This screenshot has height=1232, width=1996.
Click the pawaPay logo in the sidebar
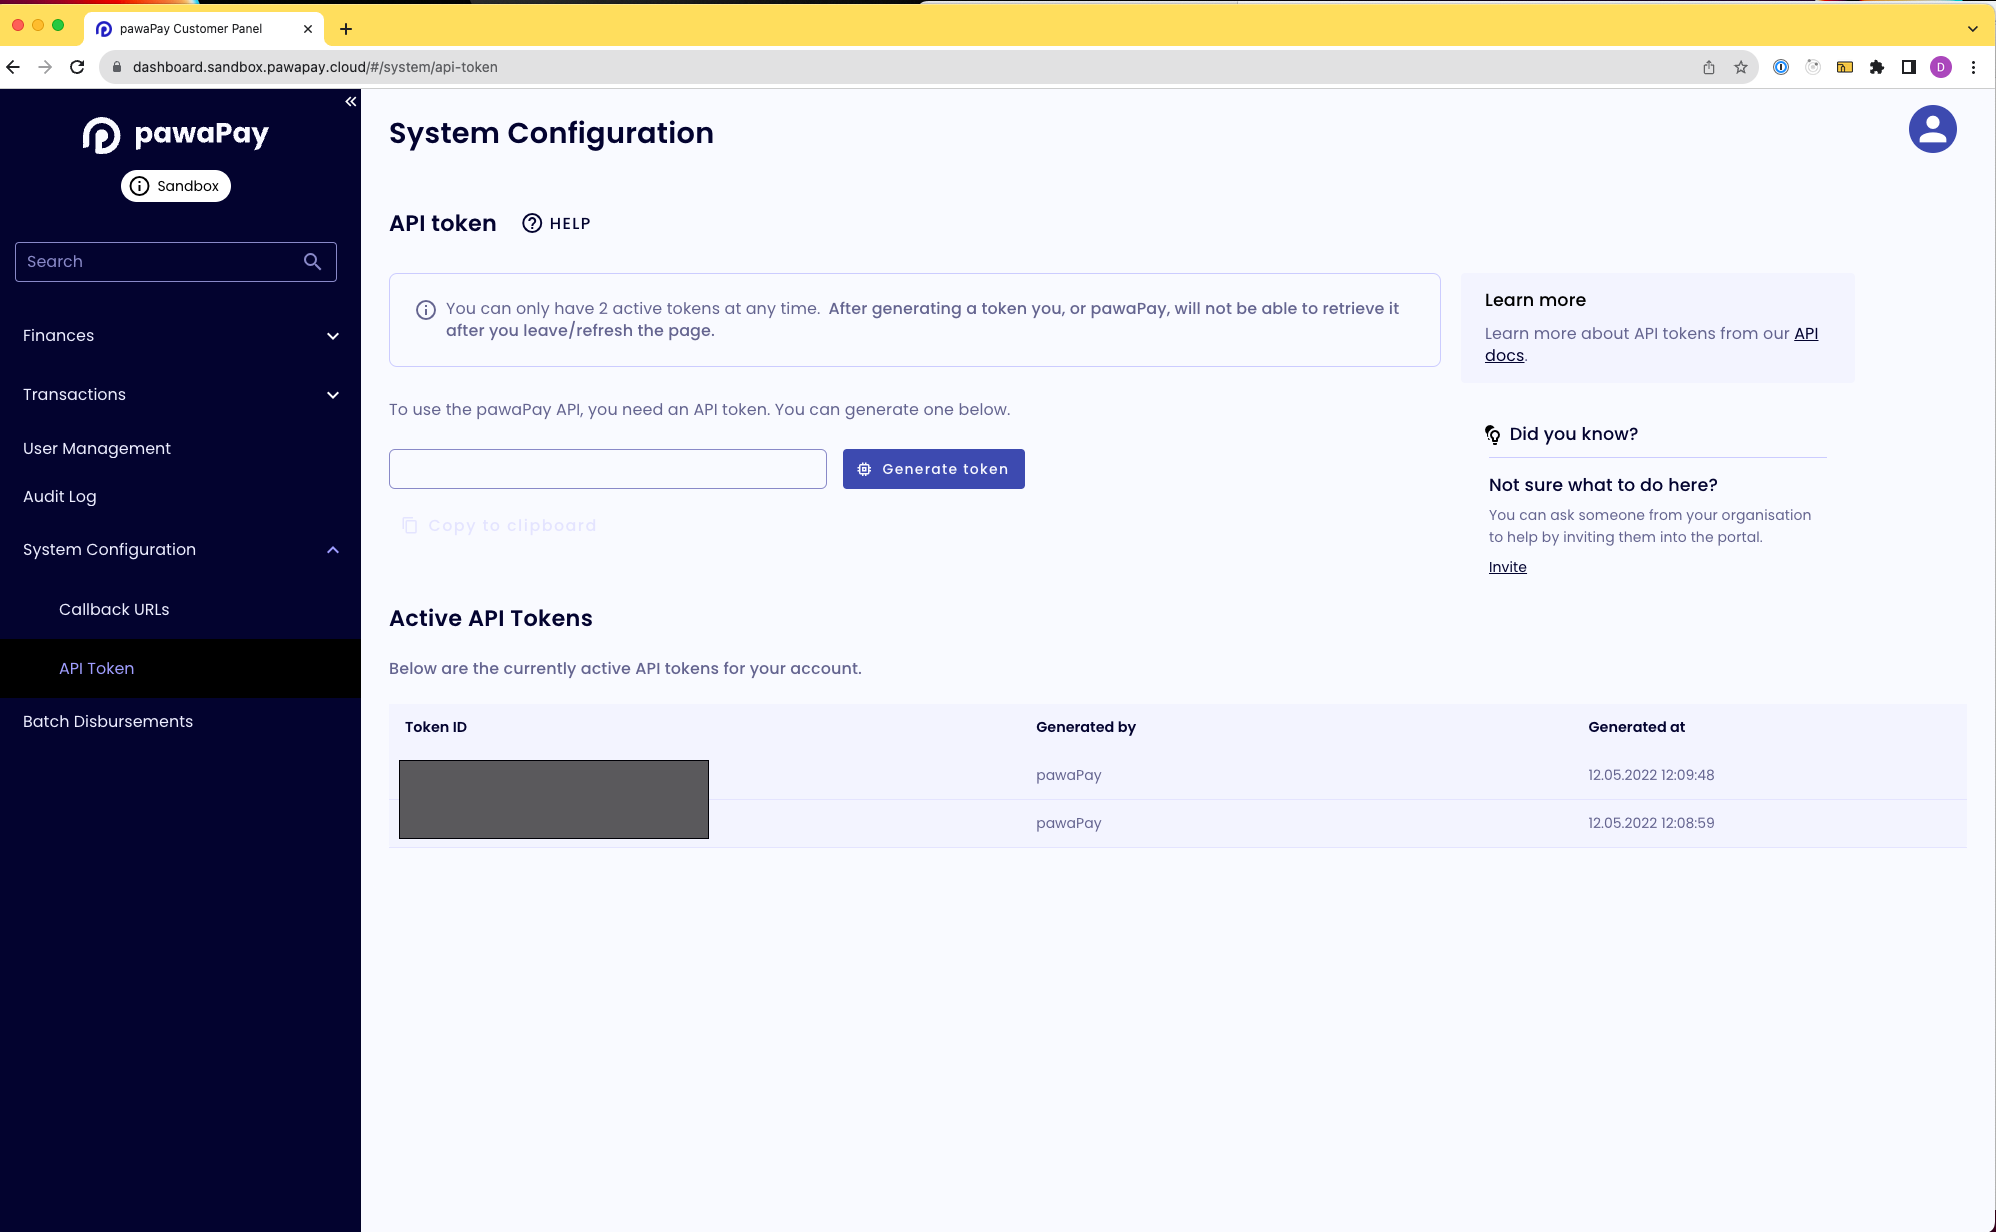tap(176, 134)
